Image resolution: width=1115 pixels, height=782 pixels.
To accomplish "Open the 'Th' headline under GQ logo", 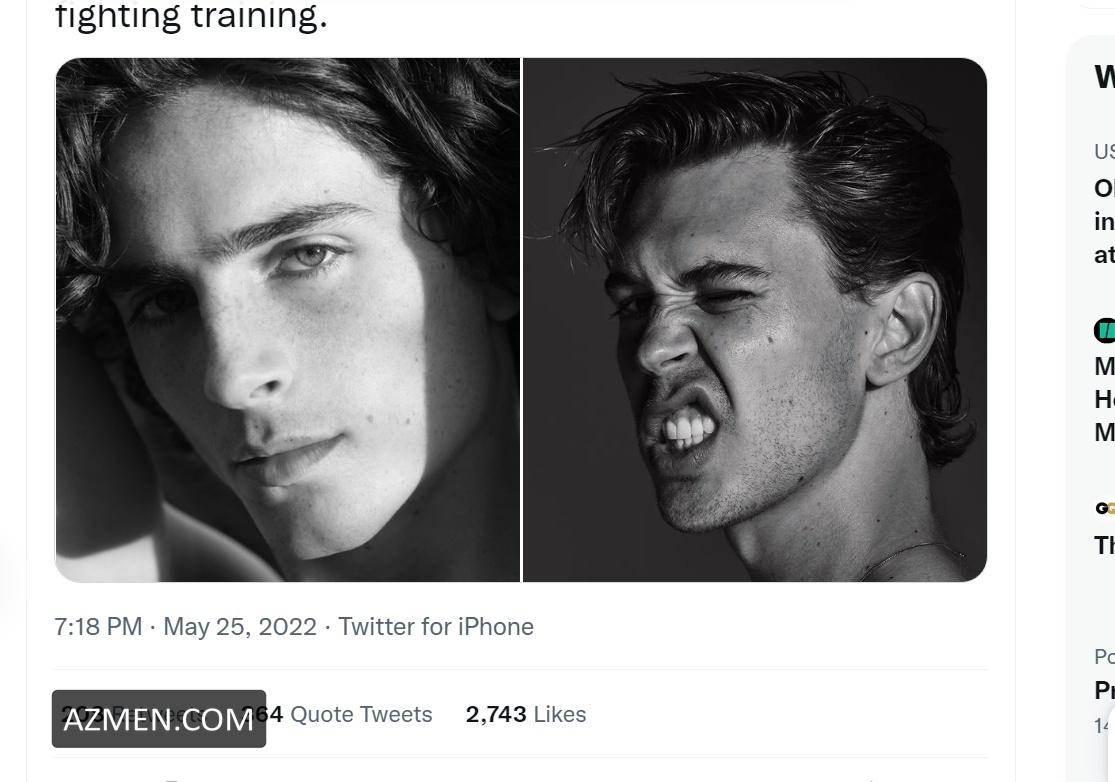I will [1104, 545].
